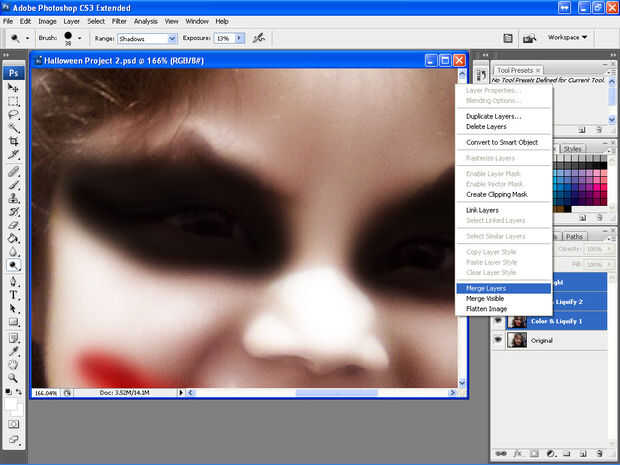Select the Tool Presets tab
This screenshot has width=620, height=465.
point(518,70)
